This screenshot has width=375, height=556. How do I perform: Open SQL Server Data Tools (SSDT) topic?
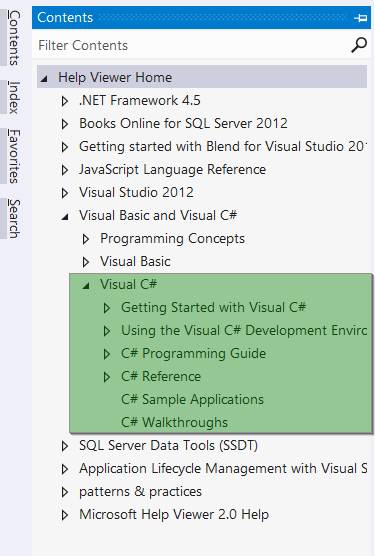click(x=168, y=445)
